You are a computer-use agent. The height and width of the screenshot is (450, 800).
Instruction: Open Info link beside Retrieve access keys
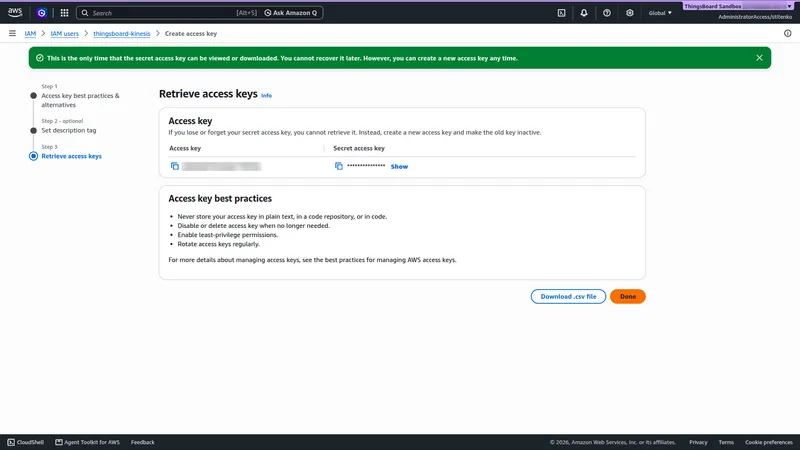tap(266, 95)
